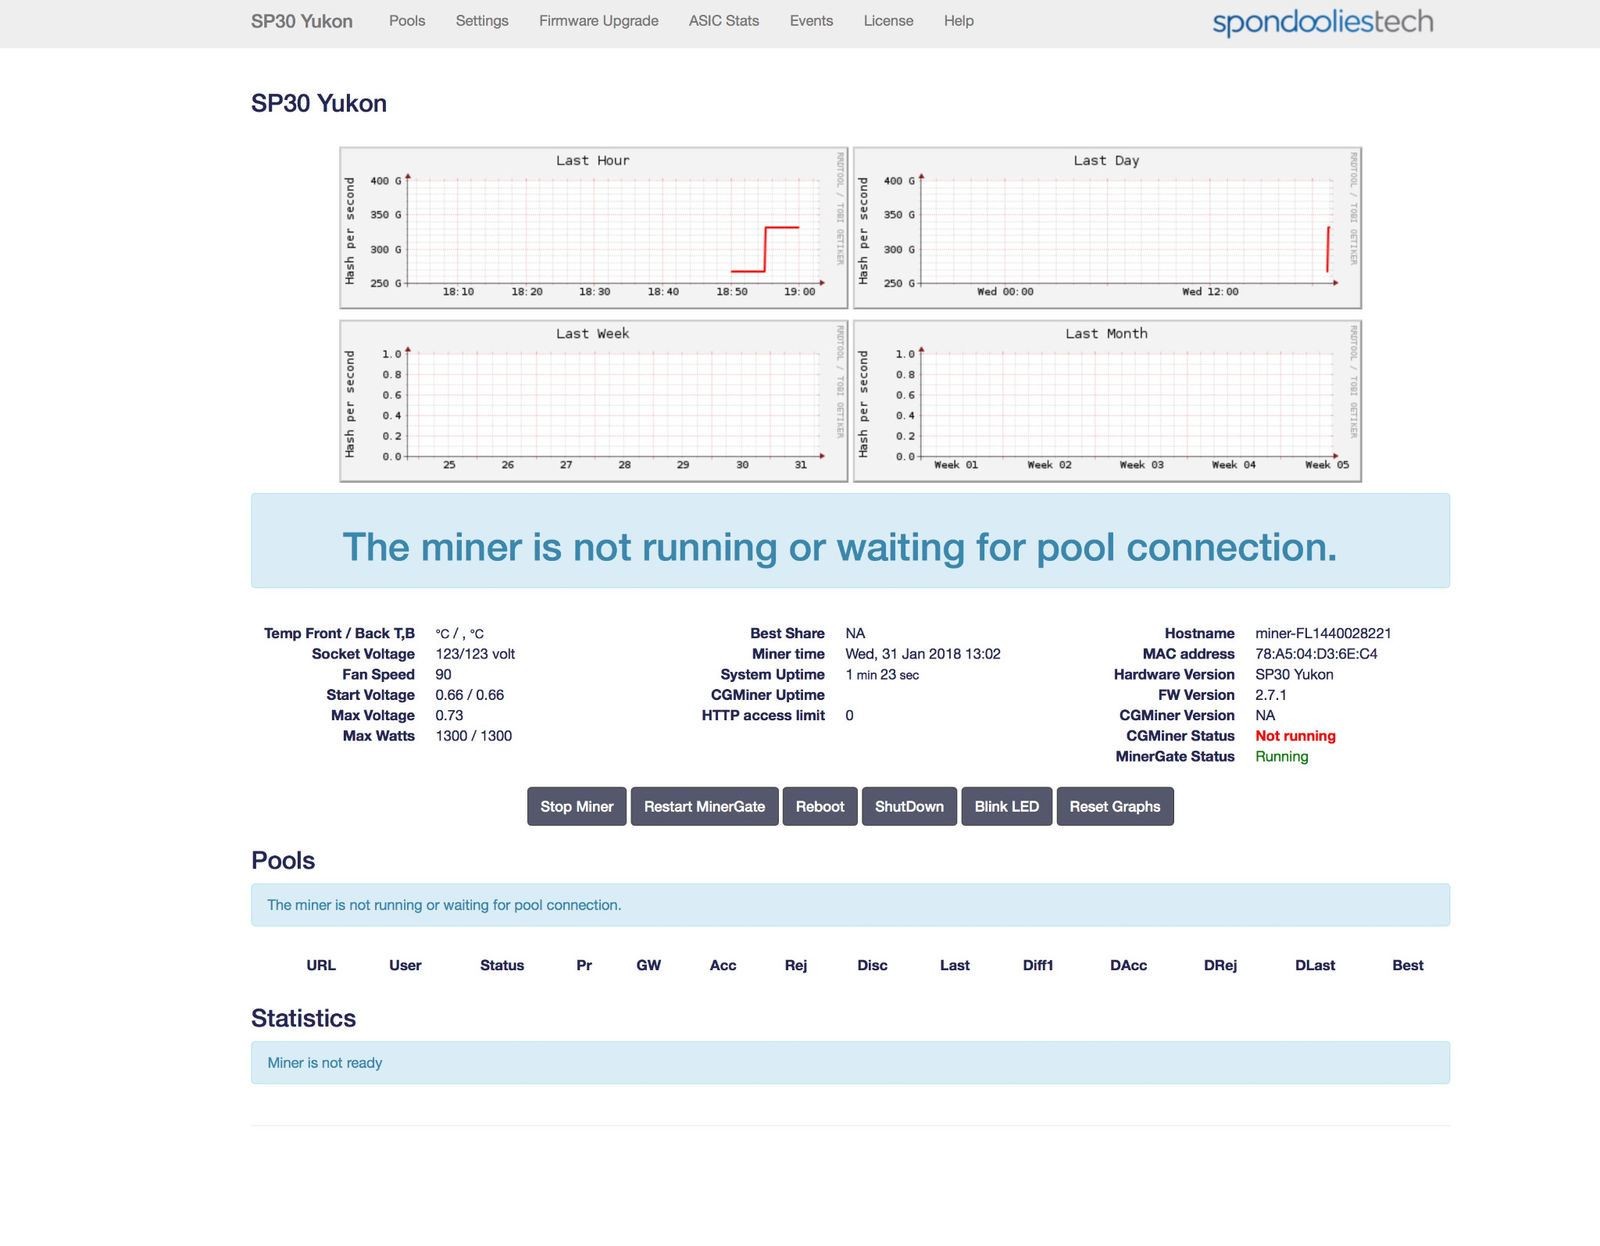The width and height of the screenshot is (1600, 1246).
Task: Click the URL column header in Pools
Action: [321, 965]
